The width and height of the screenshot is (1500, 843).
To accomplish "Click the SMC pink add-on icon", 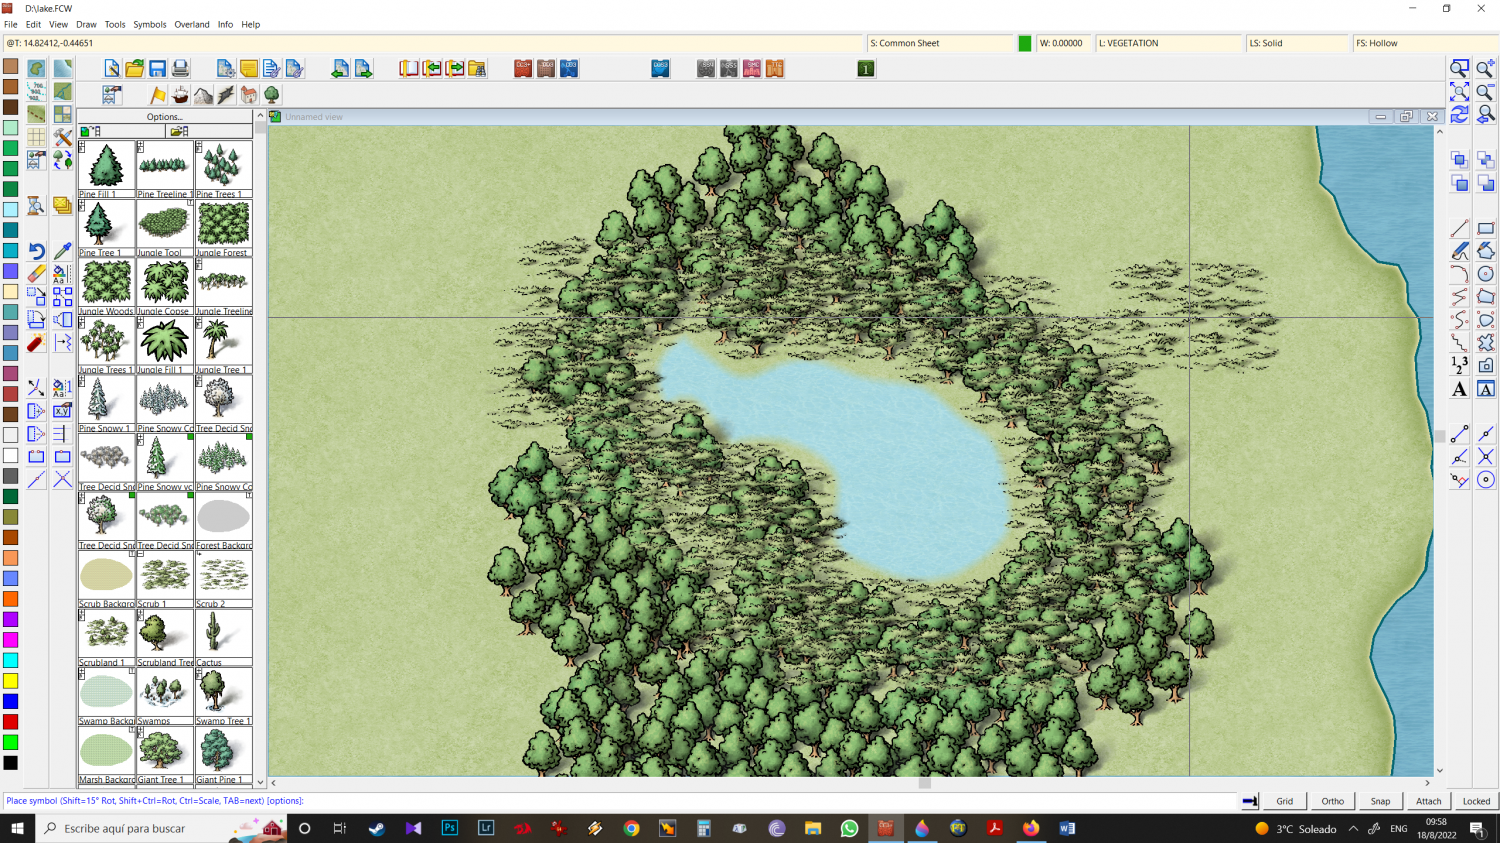I will pos(752,69).
